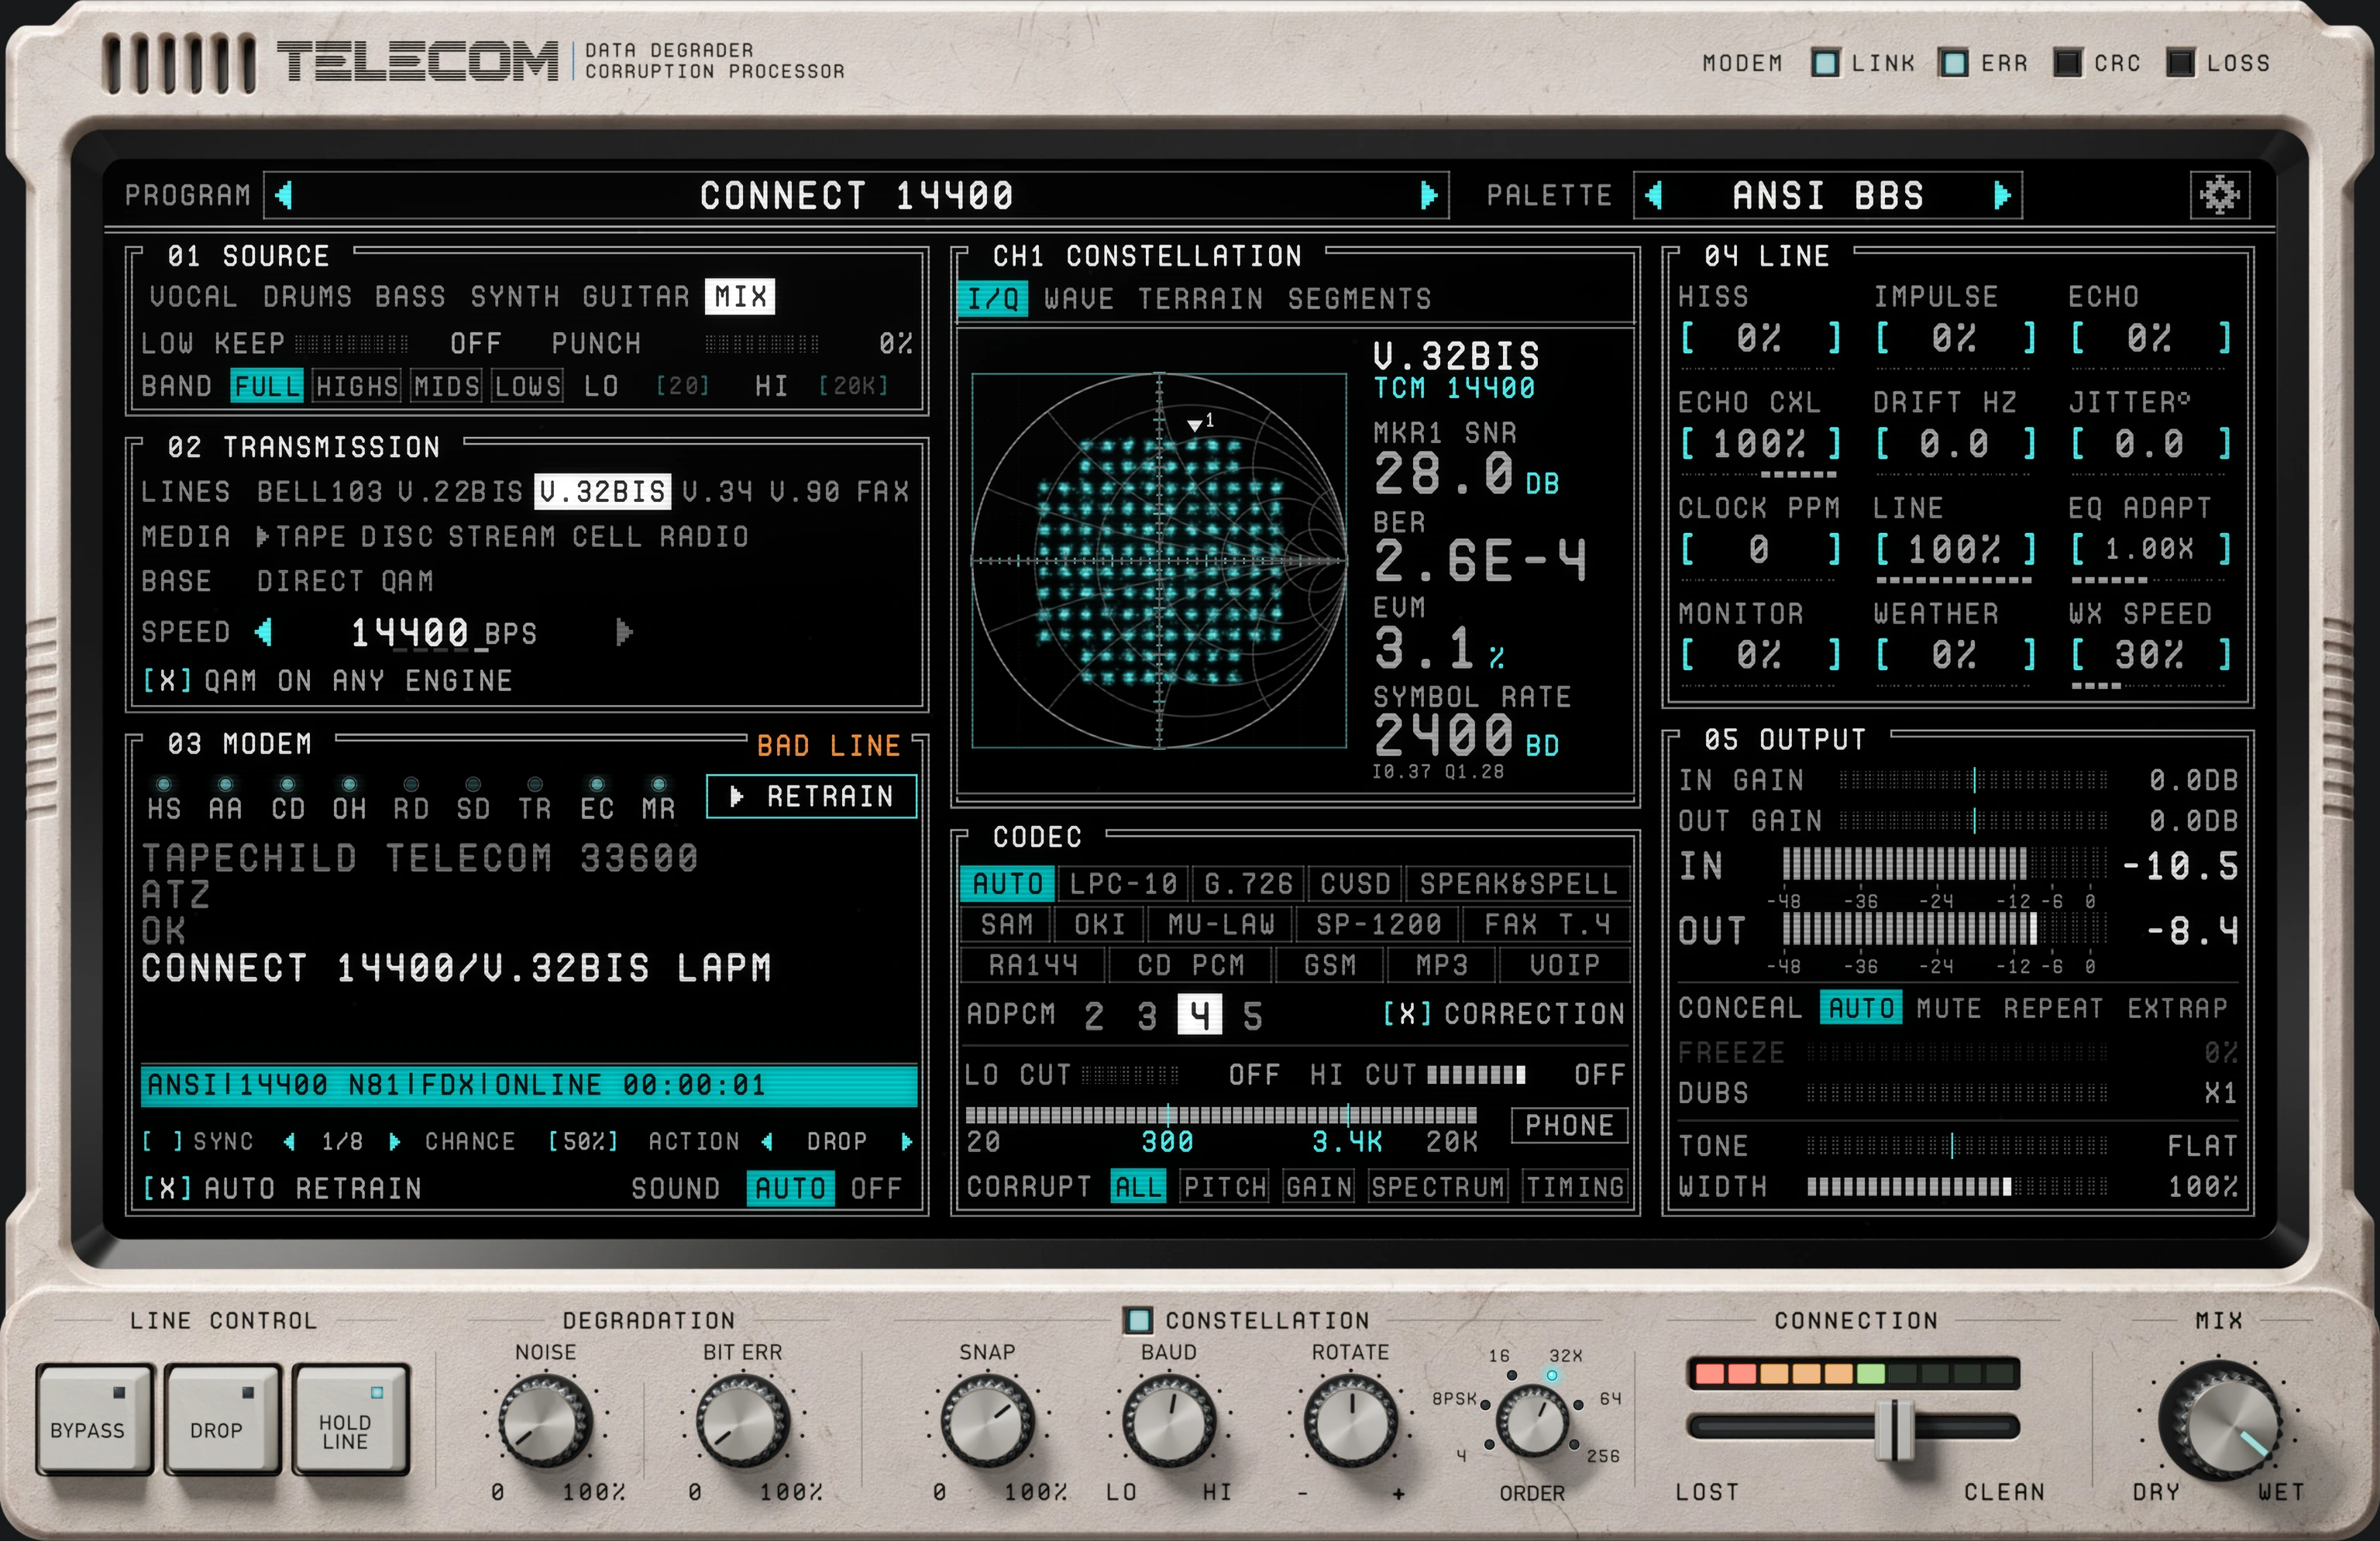Toggle the CONSTELLATION enable box
Screen dimensions: 2380x1541
[x=1138, y=1320]
